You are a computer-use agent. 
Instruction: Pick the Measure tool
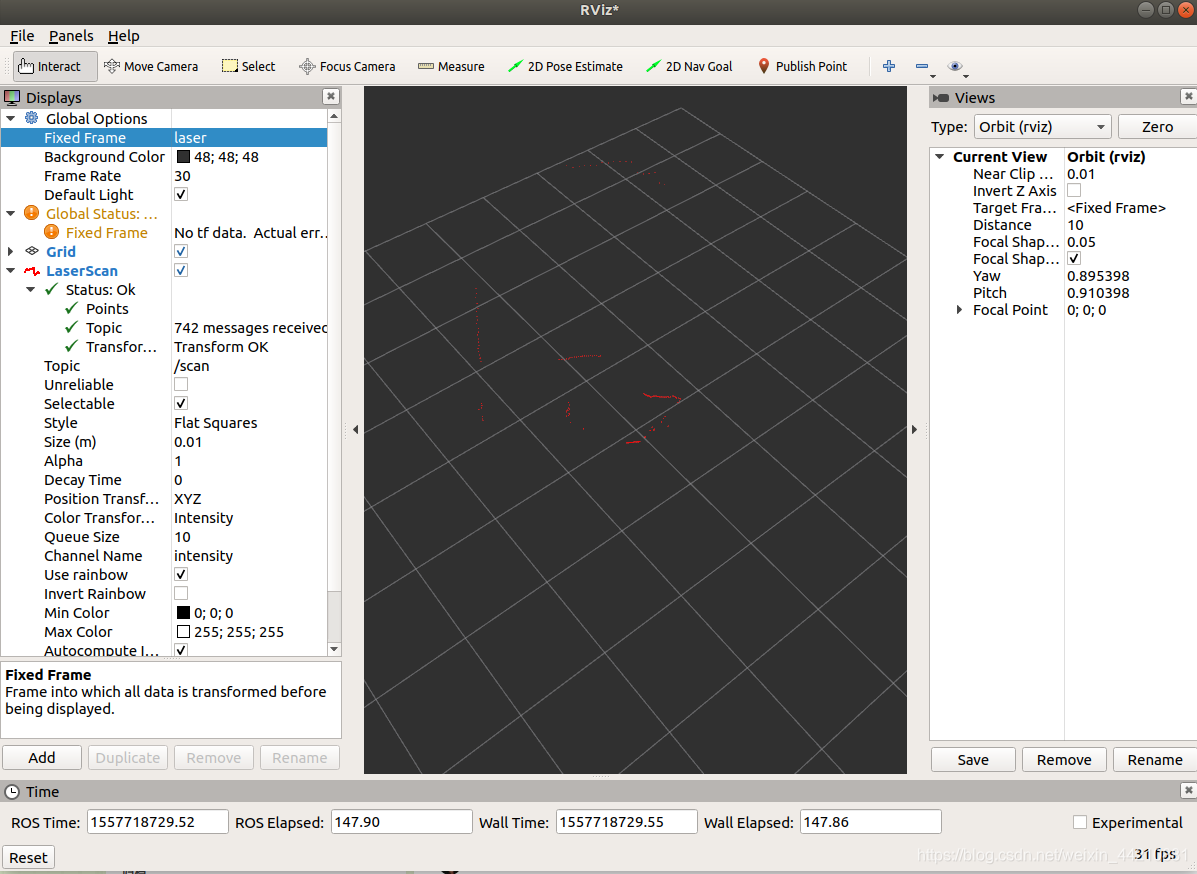click(x=451, y=66)
